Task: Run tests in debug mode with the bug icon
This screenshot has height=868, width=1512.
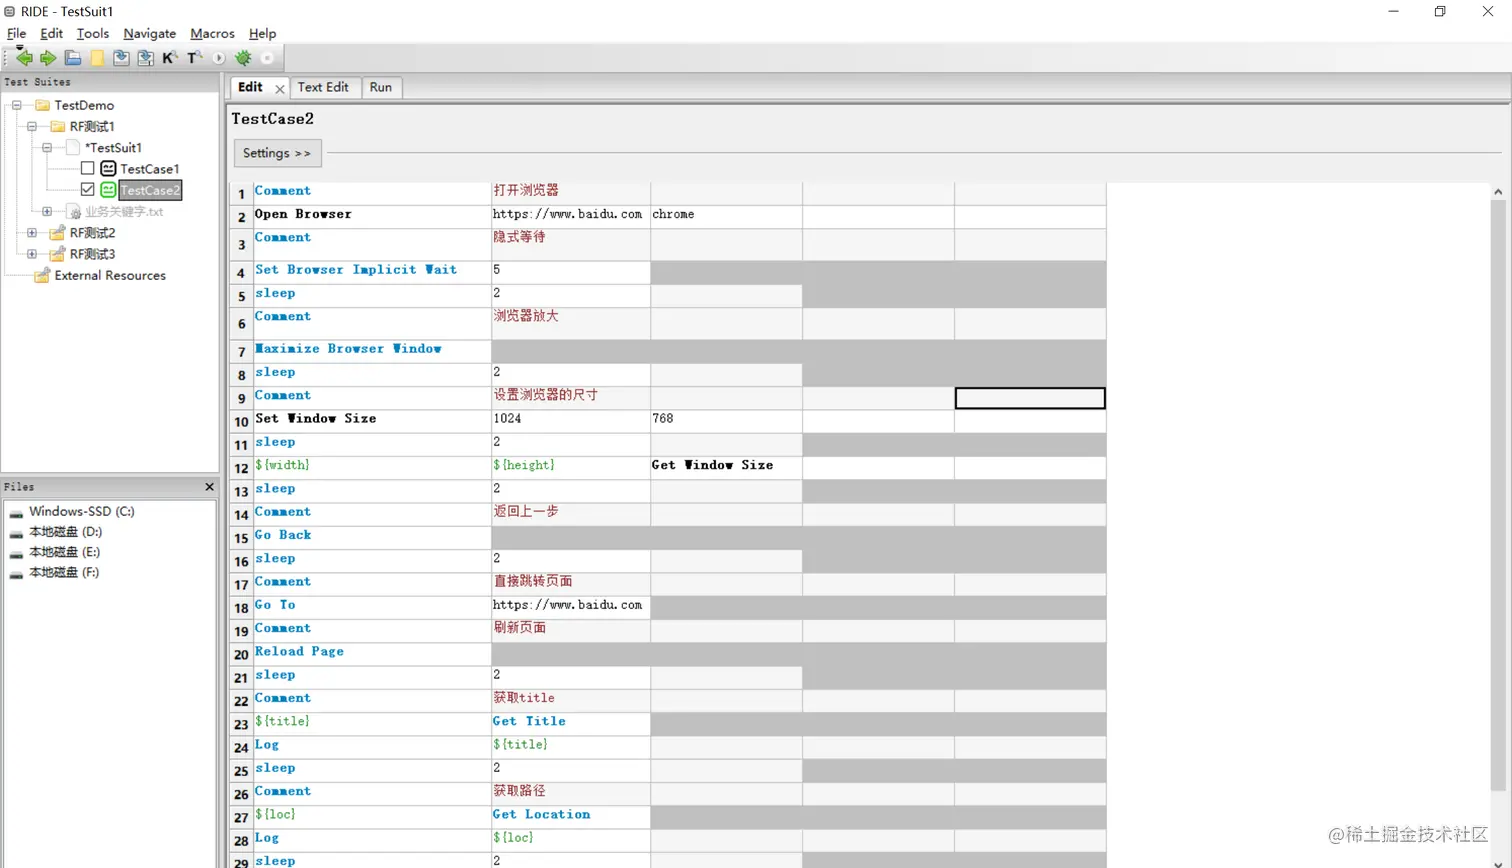Action: [x=243, y=58]
